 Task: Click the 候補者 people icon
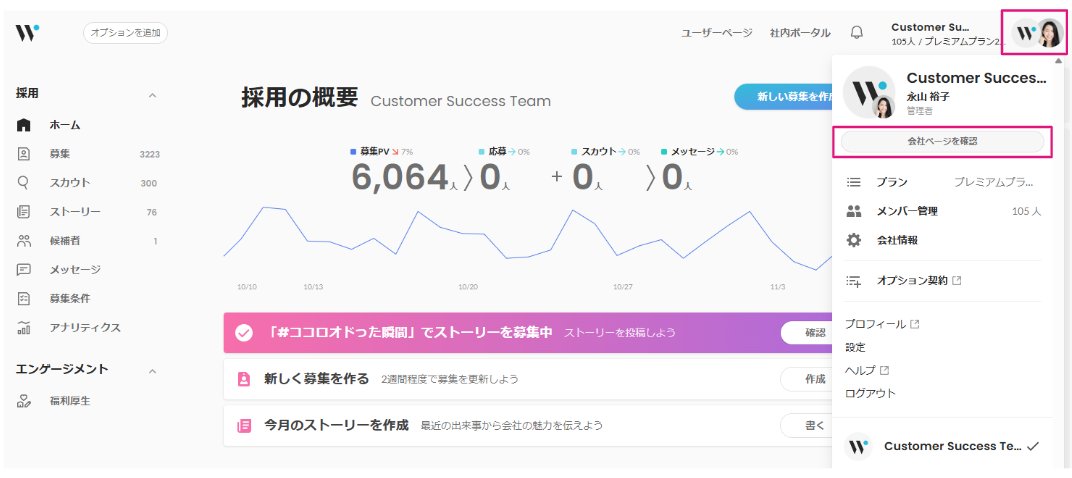coord(24,241)
